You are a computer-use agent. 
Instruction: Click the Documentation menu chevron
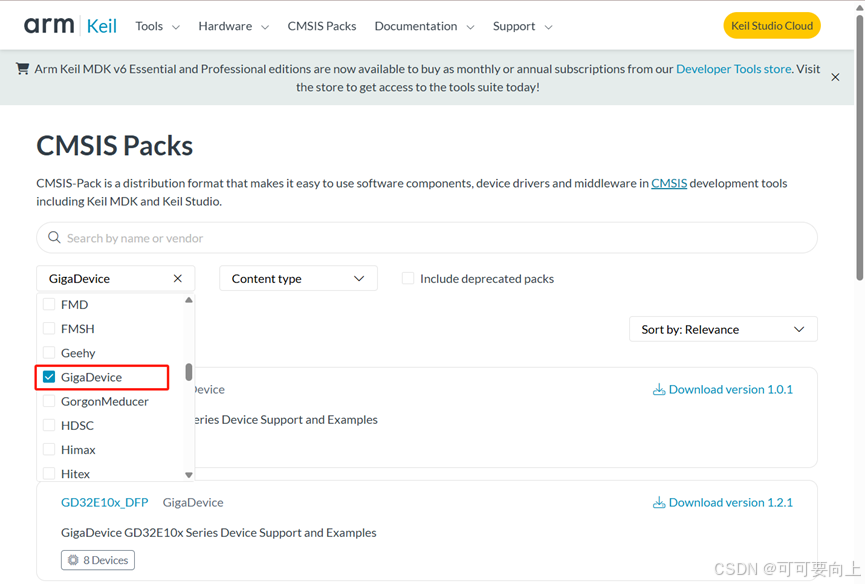[470, 27]
